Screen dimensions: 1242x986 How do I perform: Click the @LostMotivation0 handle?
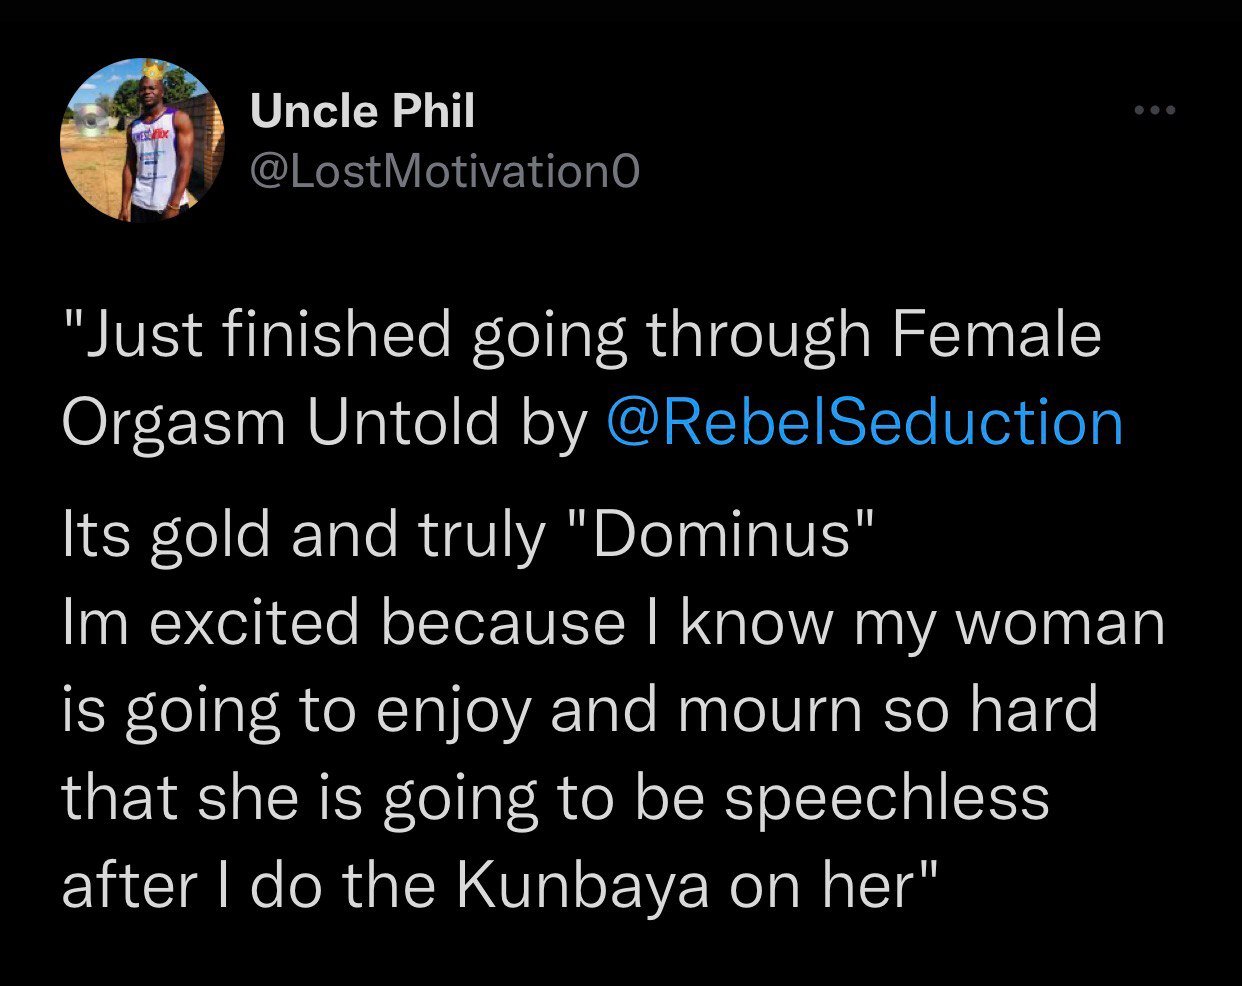pyautogui.click(x=444, y=172)
